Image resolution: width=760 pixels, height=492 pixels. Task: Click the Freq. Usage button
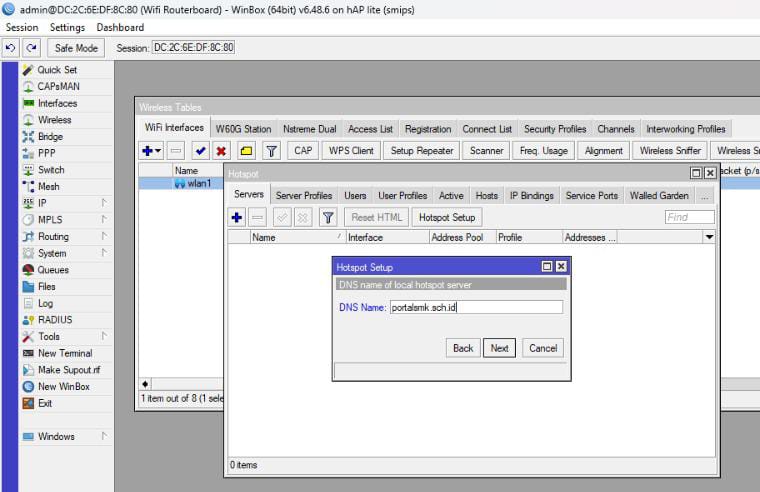[x=544, y=151]
